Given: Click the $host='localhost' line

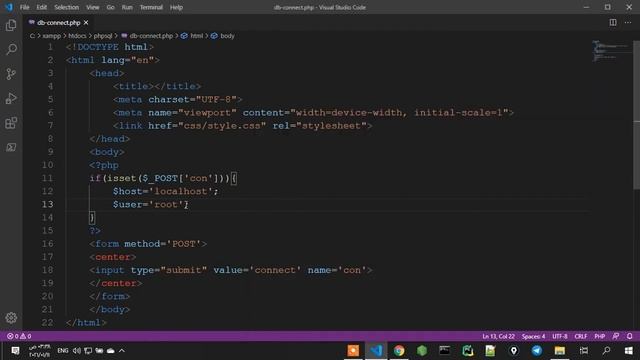Looking at the screenshot, I should [x=166, y=191].
